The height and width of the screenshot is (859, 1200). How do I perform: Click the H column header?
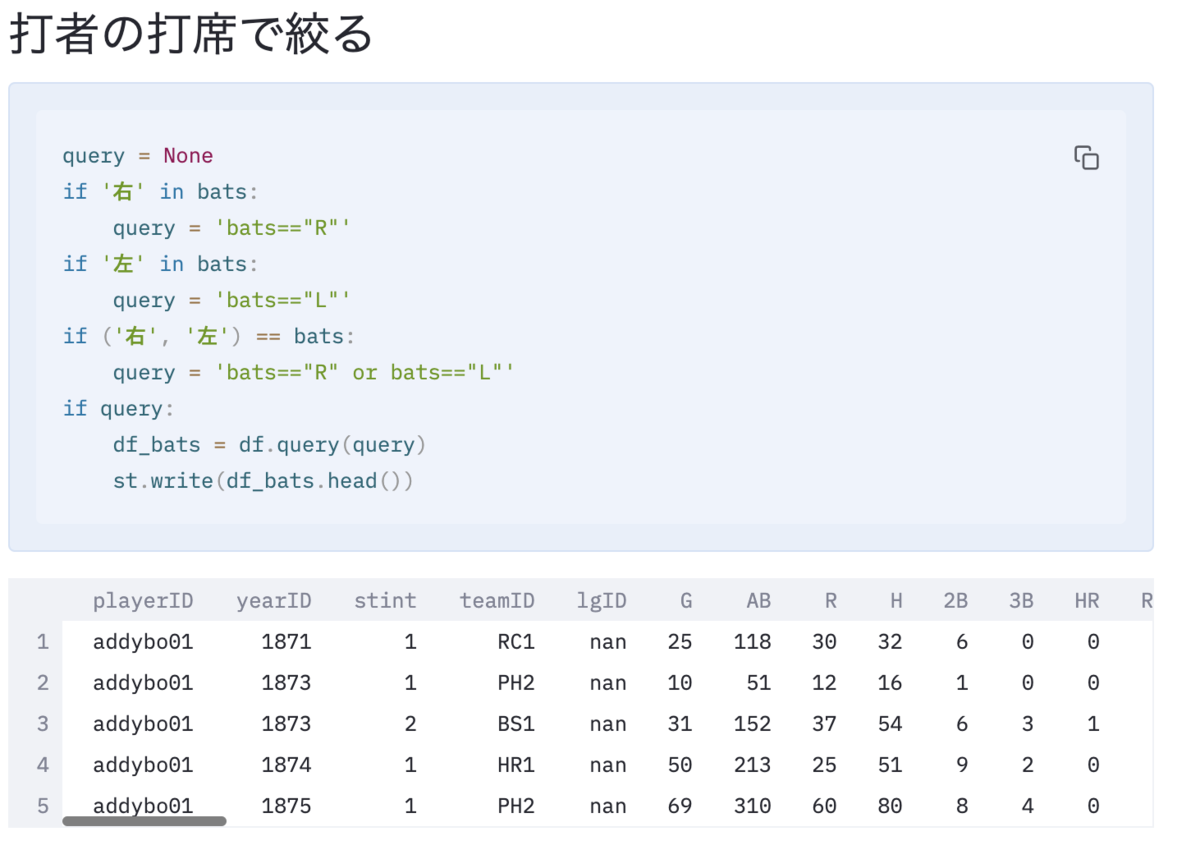(x=896, y=601)
